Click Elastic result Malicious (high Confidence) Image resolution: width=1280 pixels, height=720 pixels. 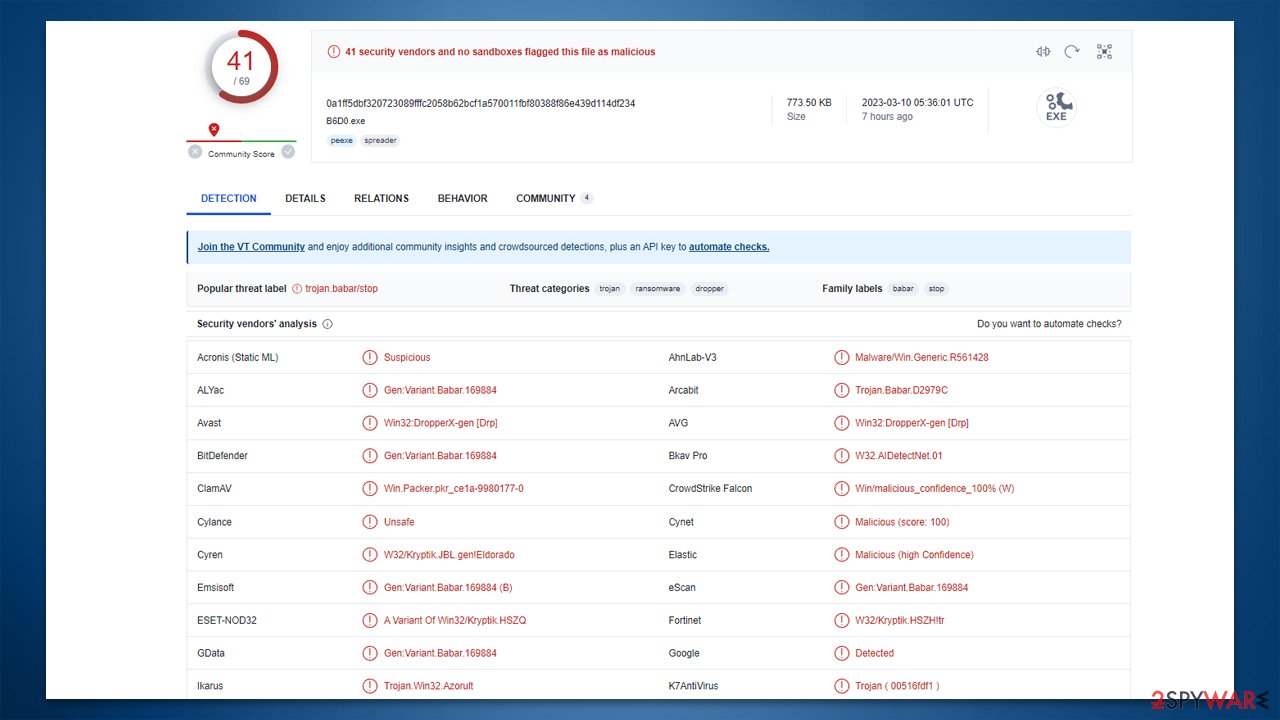click(914, 555)
